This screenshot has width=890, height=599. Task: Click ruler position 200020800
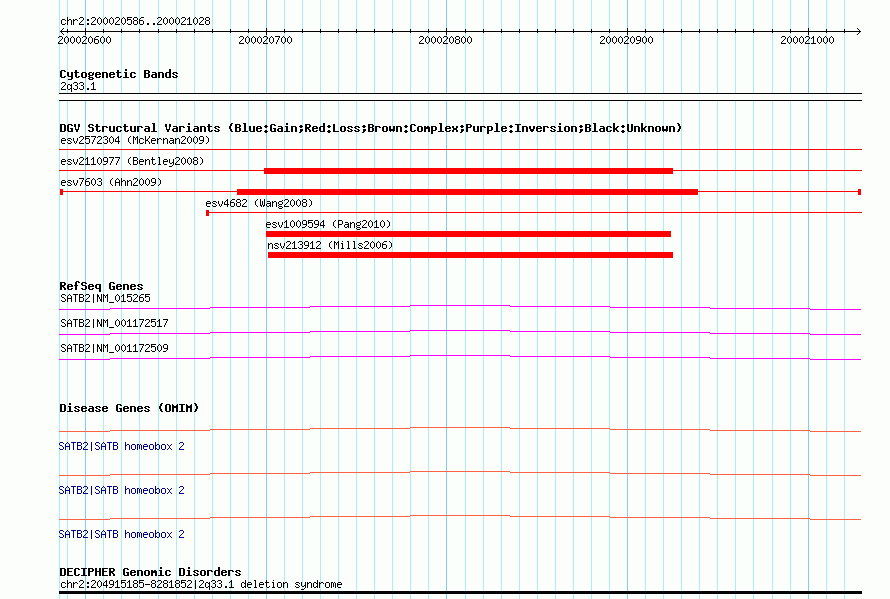(x=446, y=40)
